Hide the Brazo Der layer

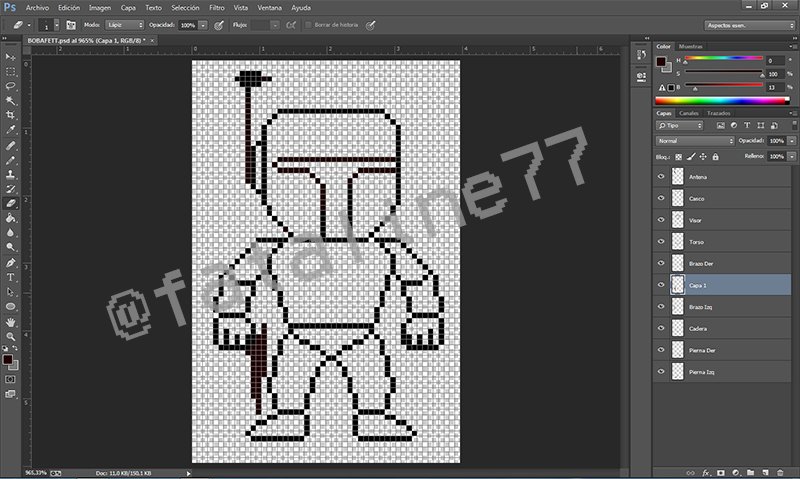pyautogui.click(x=661, y=263)
